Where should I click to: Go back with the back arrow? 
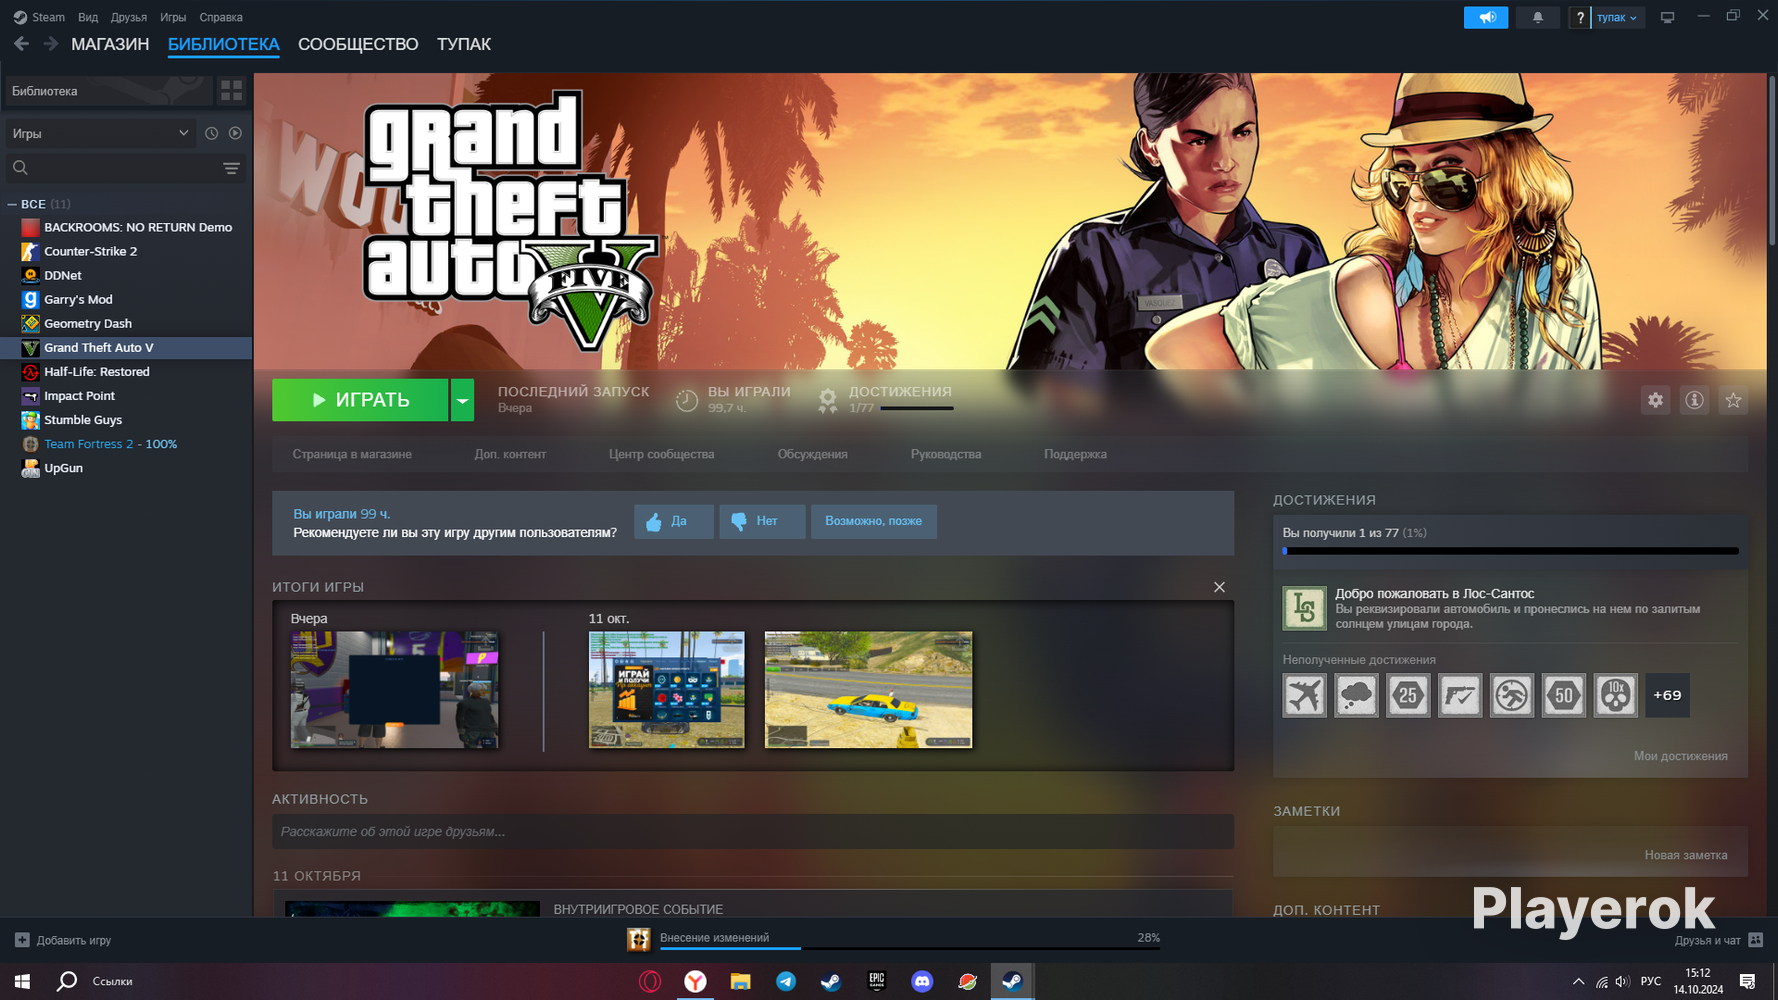pyautogui.click(x=21, y=44)
